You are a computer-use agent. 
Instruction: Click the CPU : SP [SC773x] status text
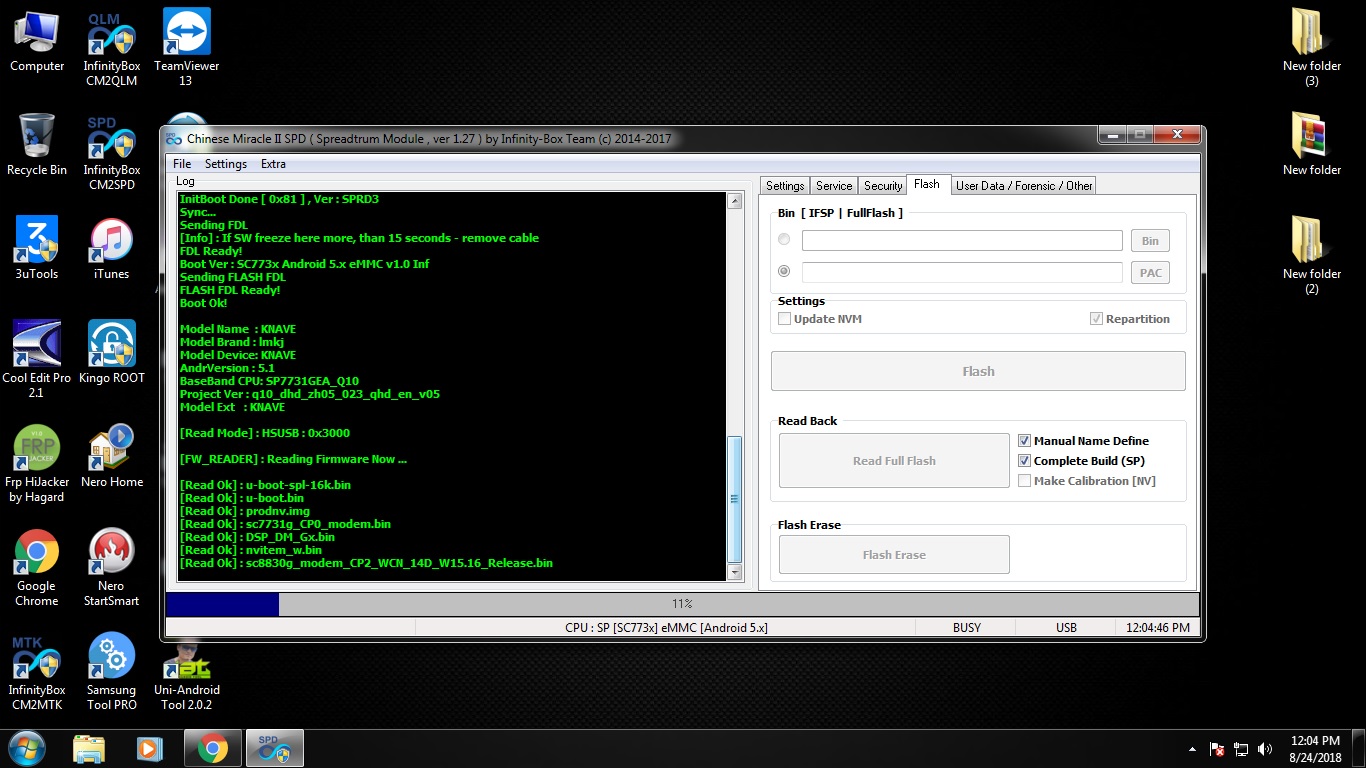[666, 628]
